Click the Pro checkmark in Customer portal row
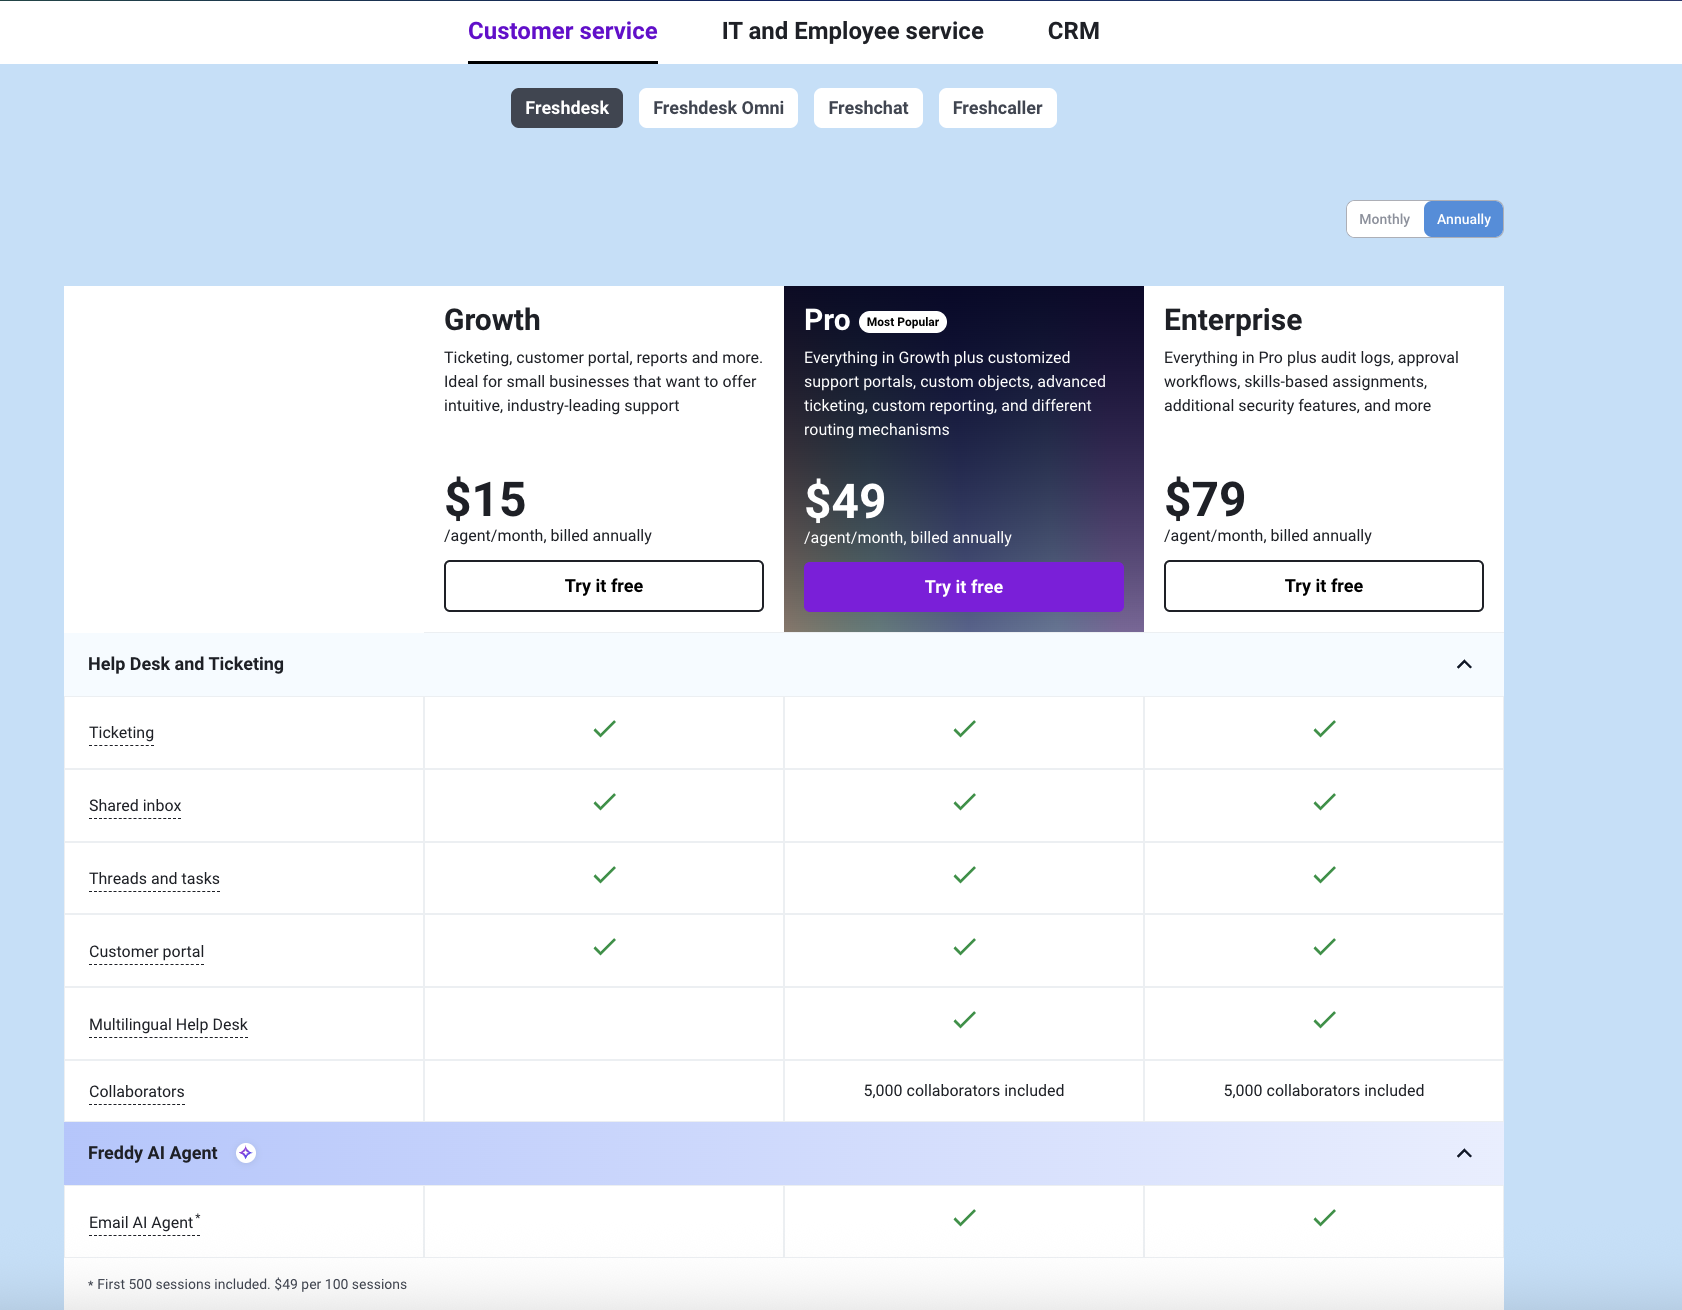The width and height of the screenshot is (1682, 1310). point(964,947)
